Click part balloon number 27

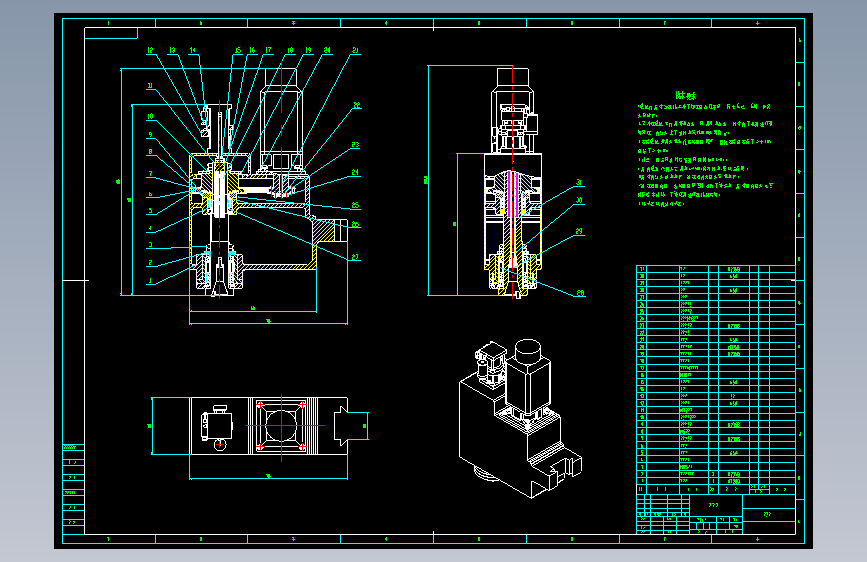tap(355, 257)
